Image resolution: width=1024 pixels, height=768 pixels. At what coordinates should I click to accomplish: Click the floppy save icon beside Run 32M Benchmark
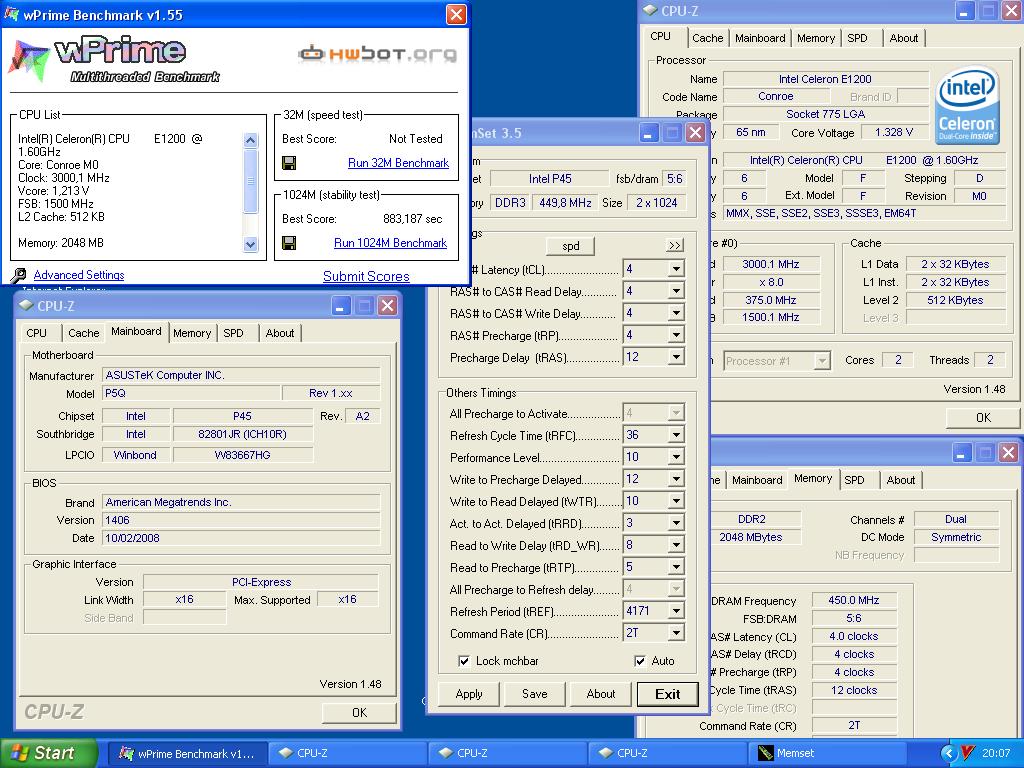point(289,163)
